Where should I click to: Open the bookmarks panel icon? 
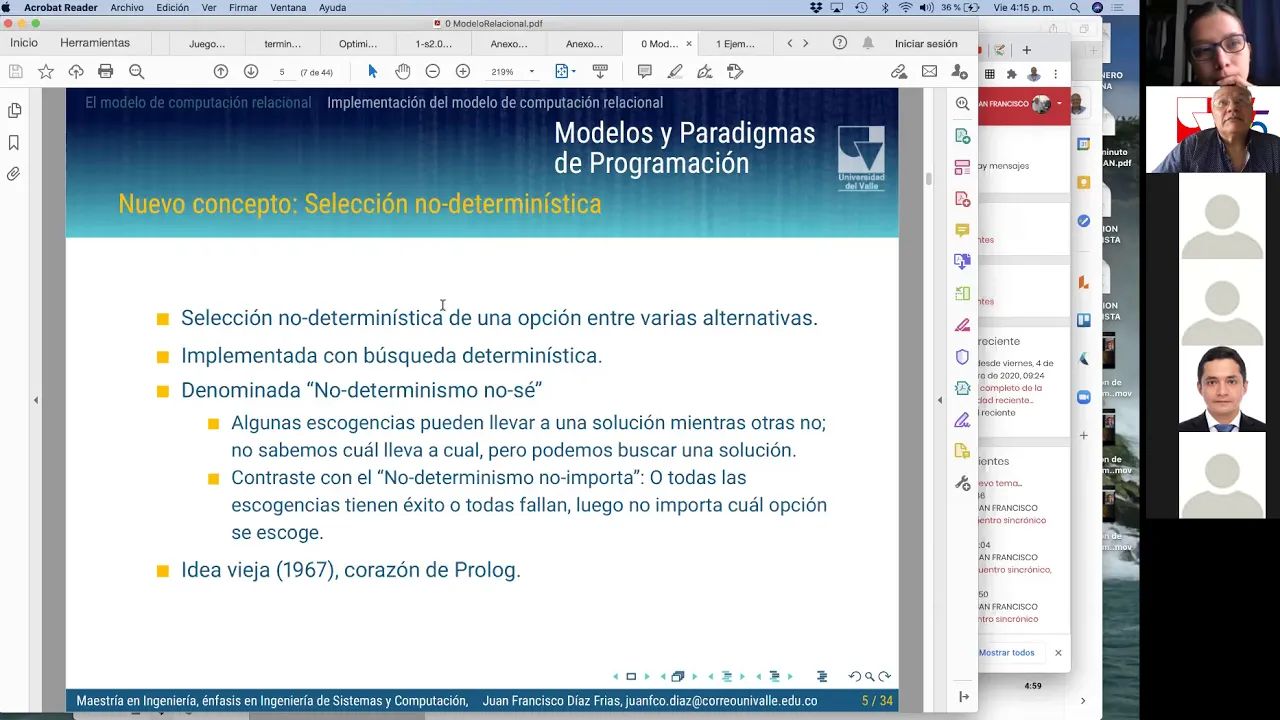(x=14, y=142)
